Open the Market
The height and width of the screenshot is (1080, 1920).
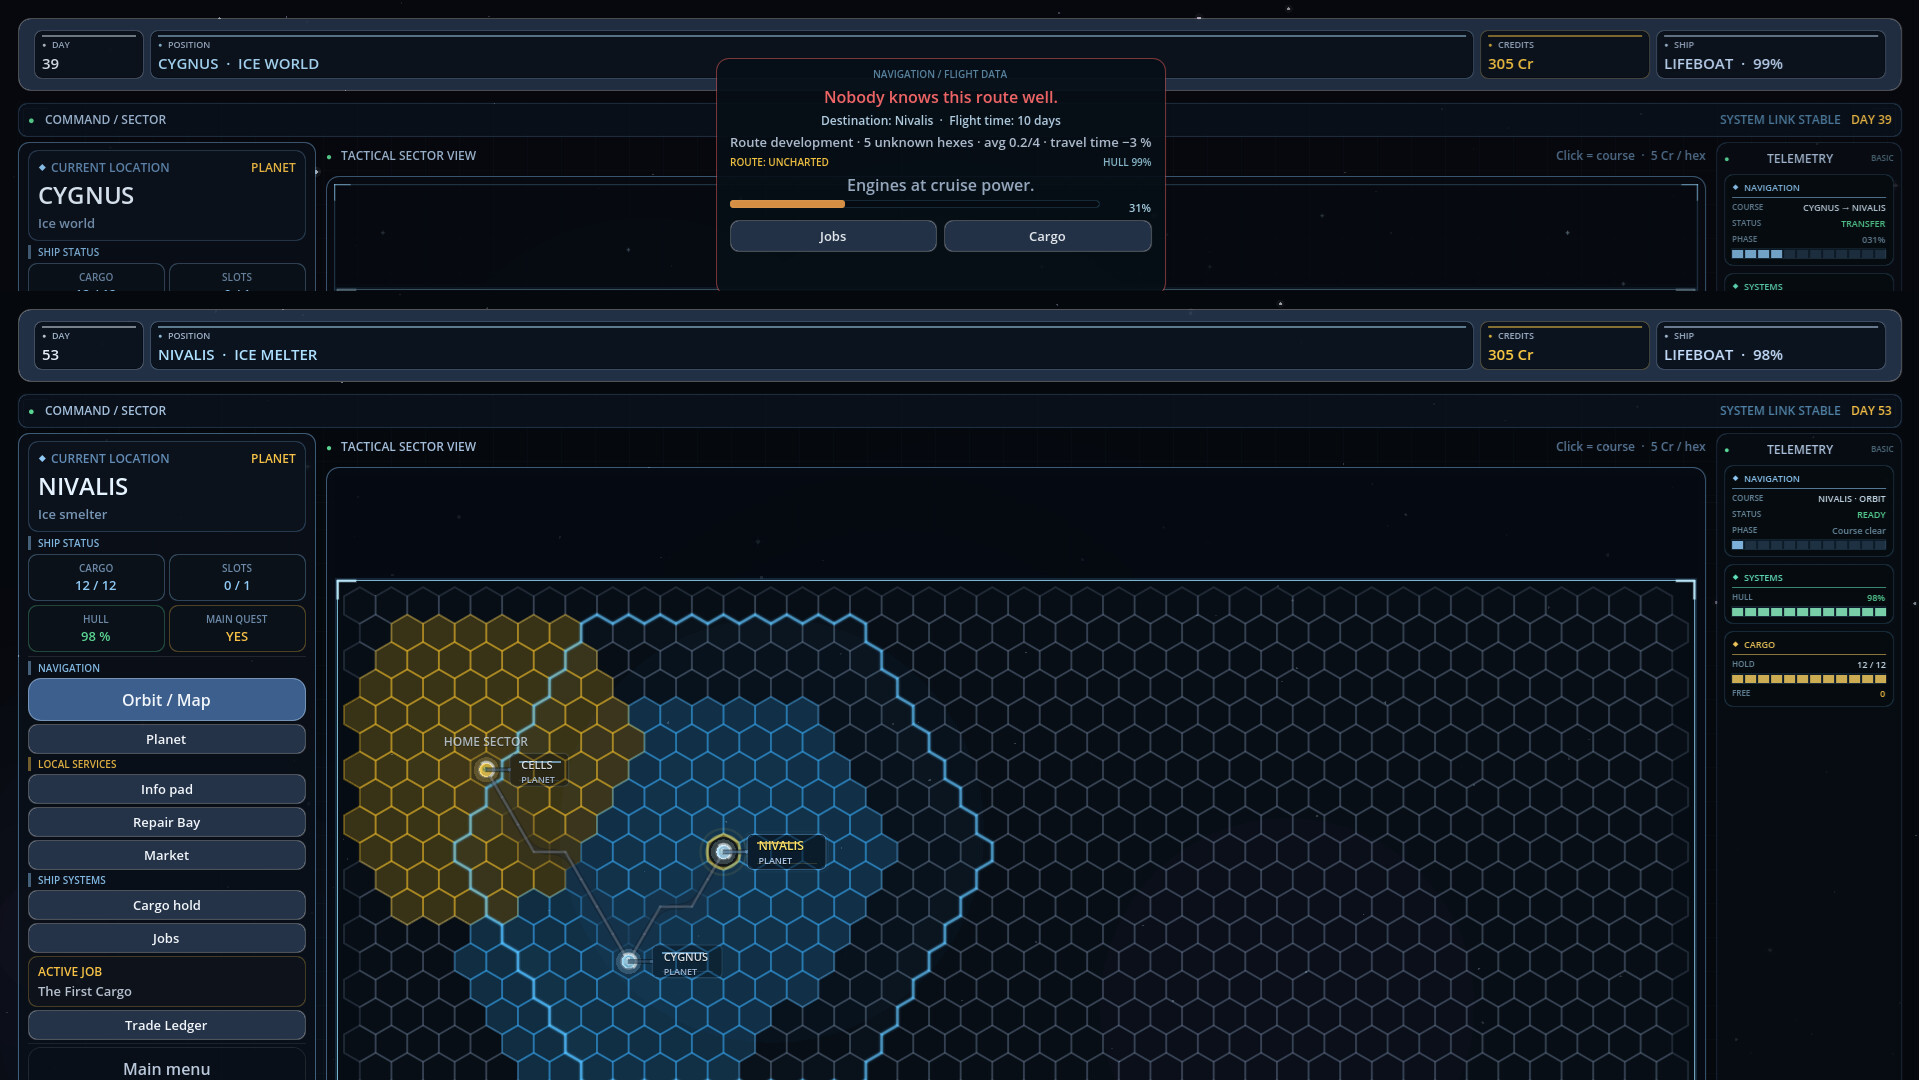pos(167,855)
